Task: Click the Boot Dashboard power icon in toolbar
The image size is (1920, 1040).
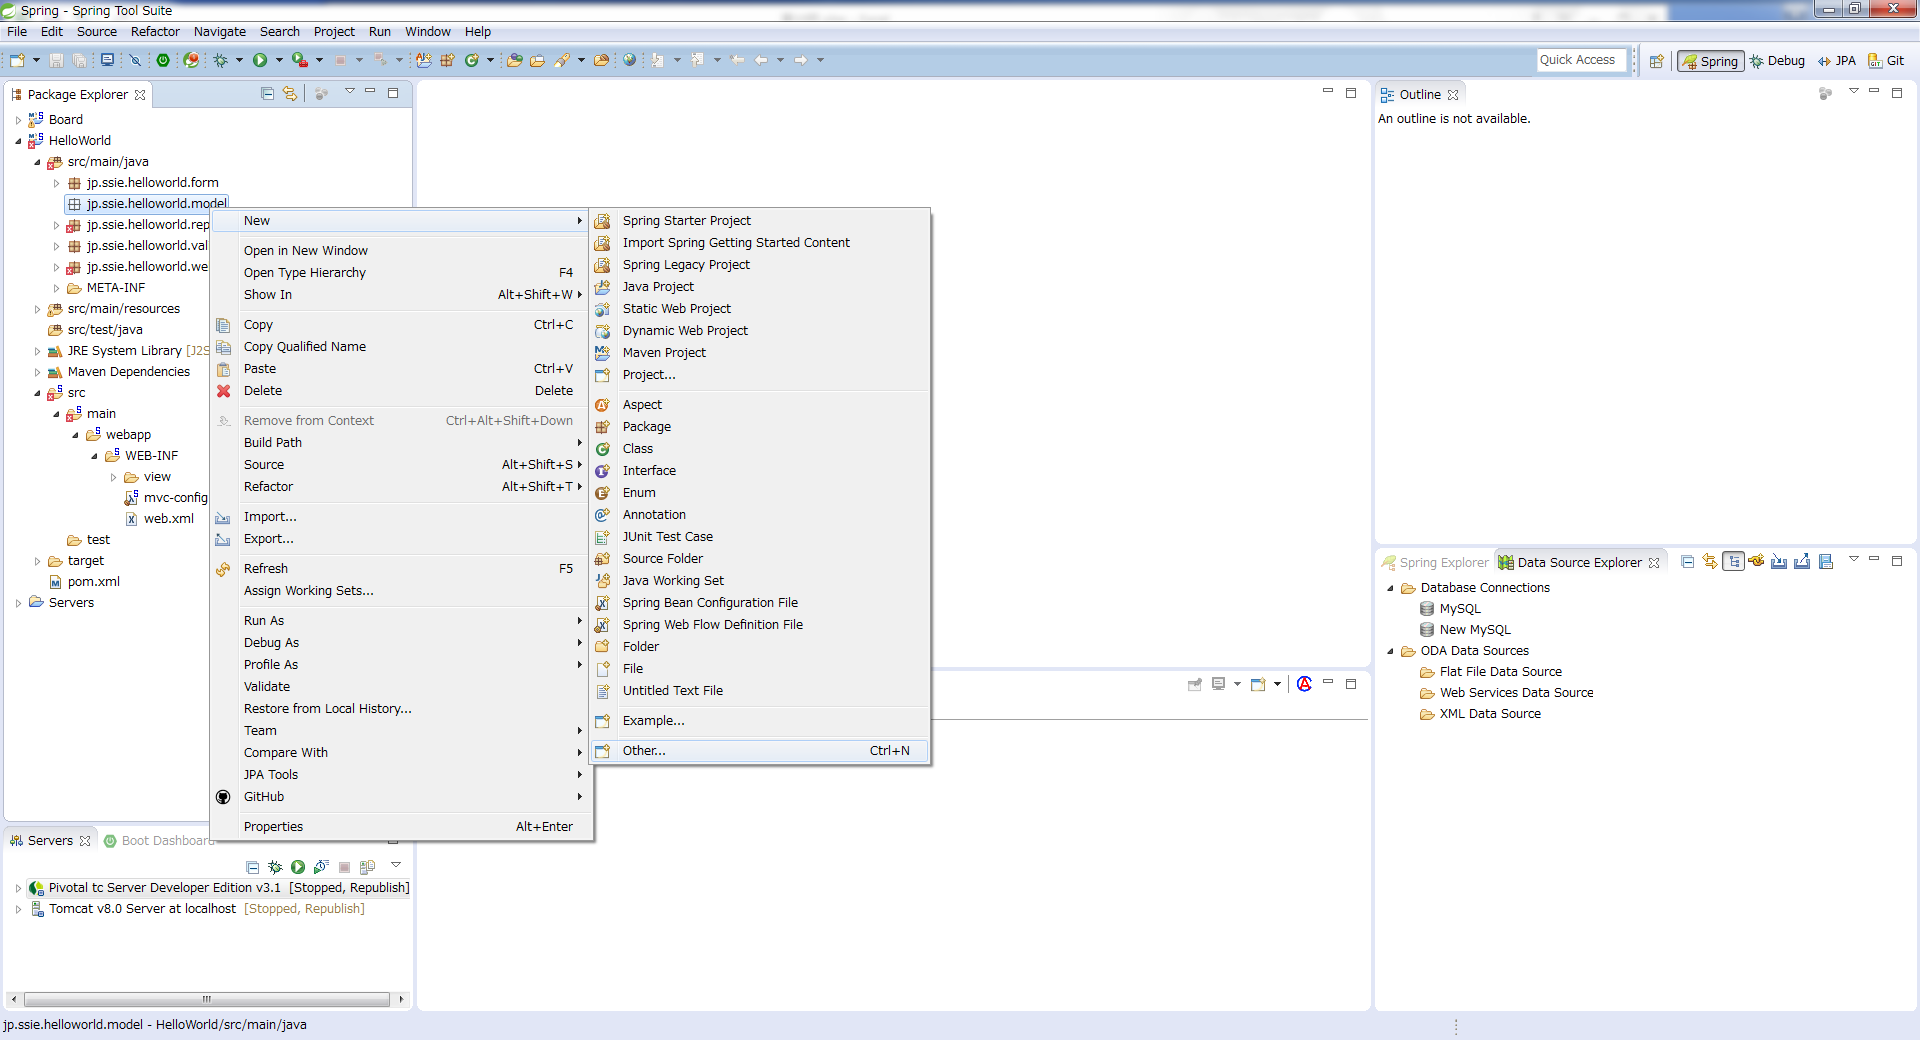Action: [163, 60]
